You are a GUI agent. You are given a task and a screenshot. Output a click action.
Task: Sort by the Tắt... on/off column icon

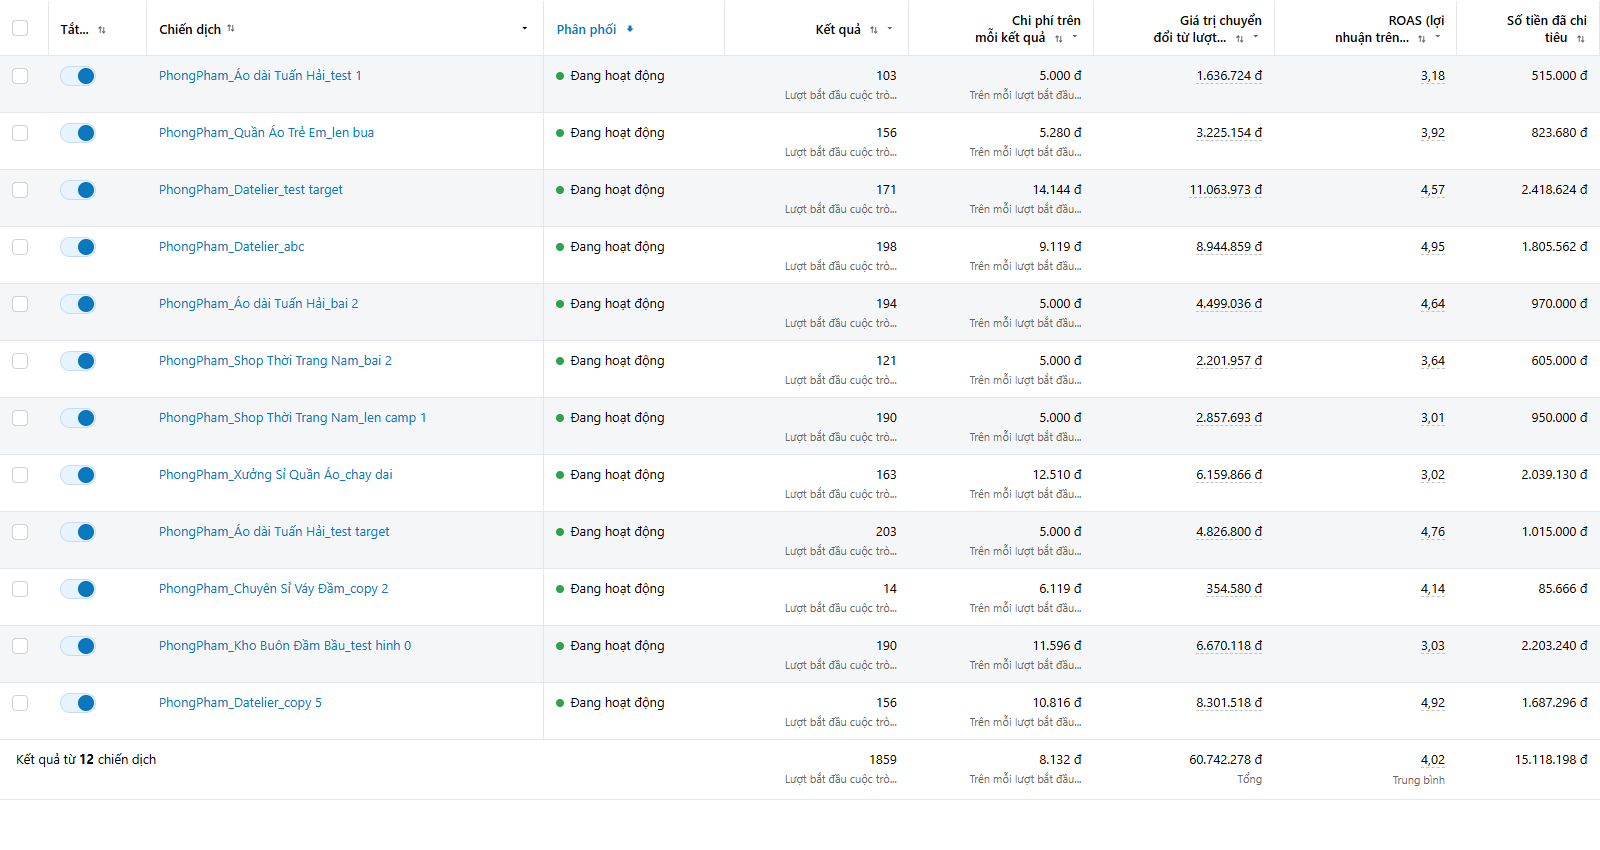102,30
